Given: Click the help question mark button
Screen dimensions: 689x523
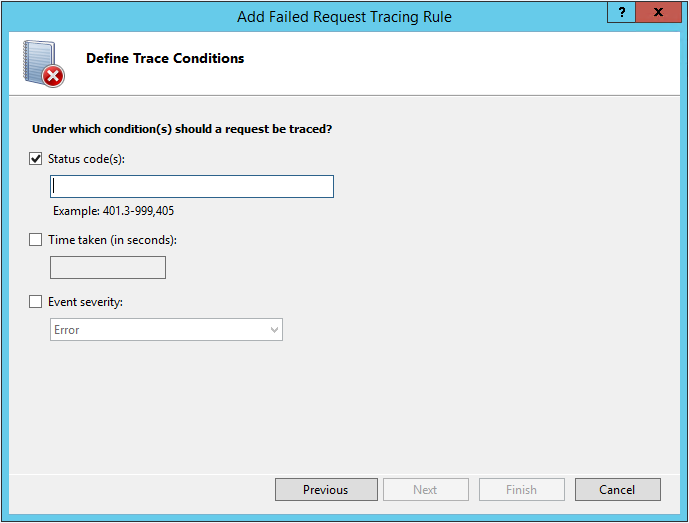Looking at the screenshot, I should tap(621, 12).
